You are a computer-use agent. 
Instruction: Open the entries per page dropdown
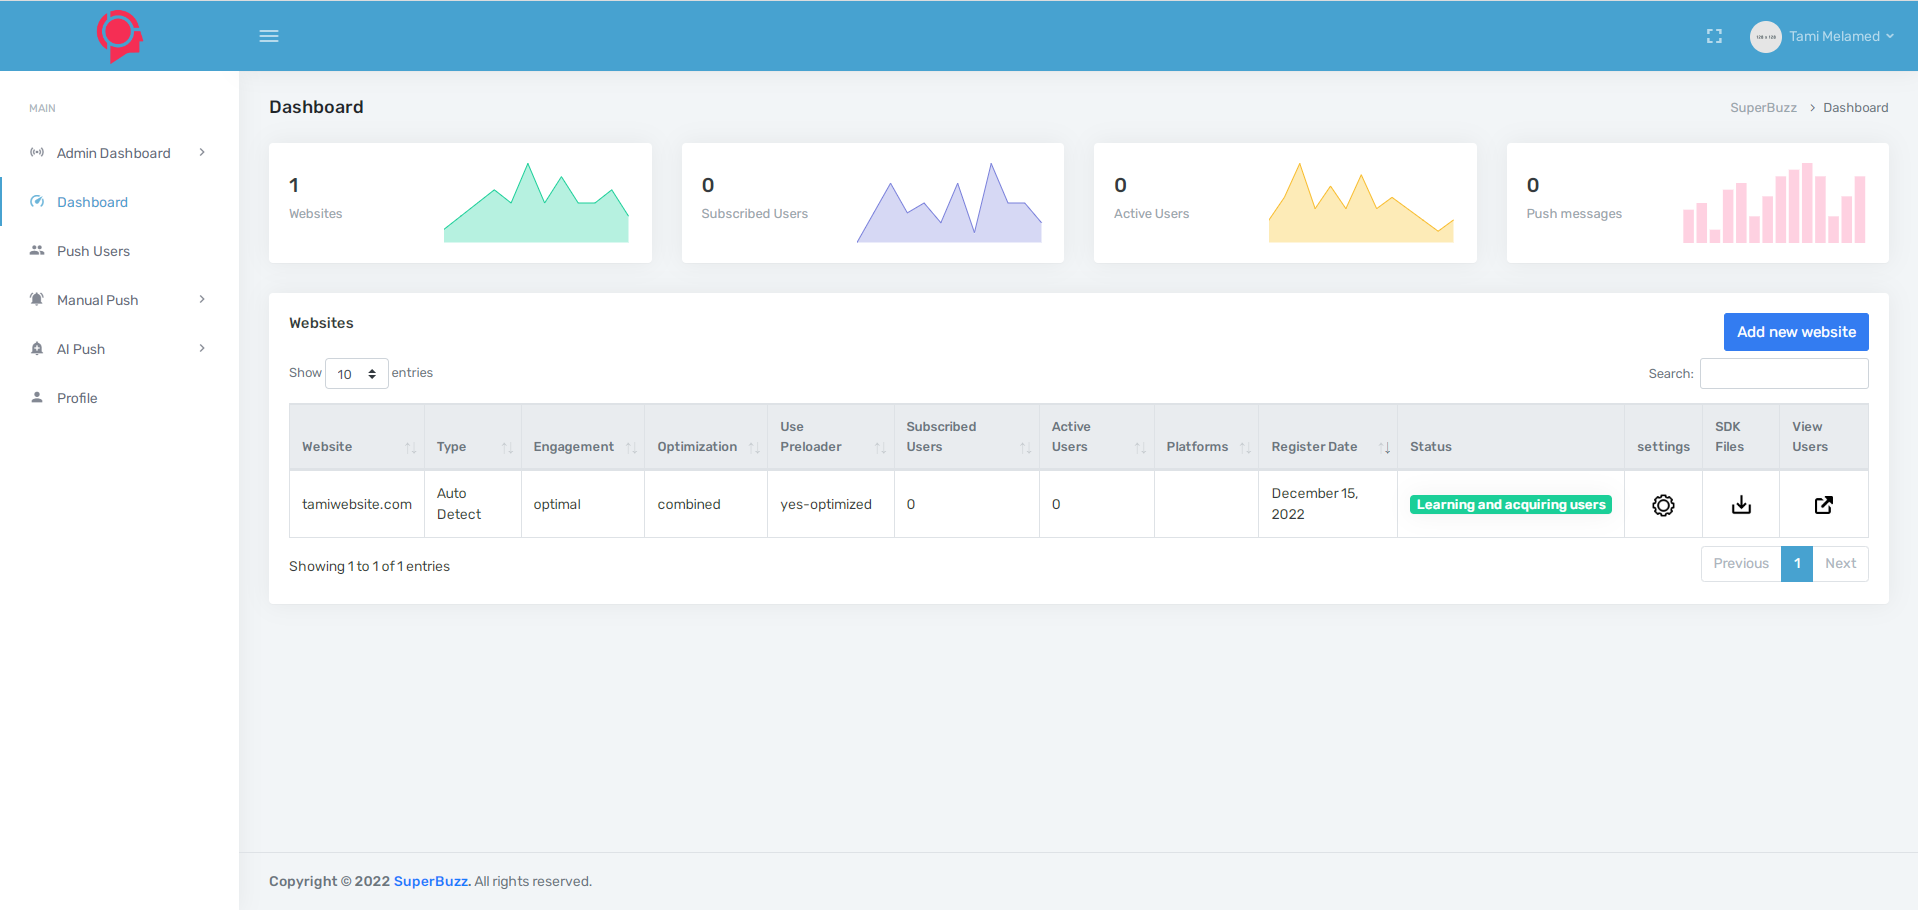[x=356, y=374]
